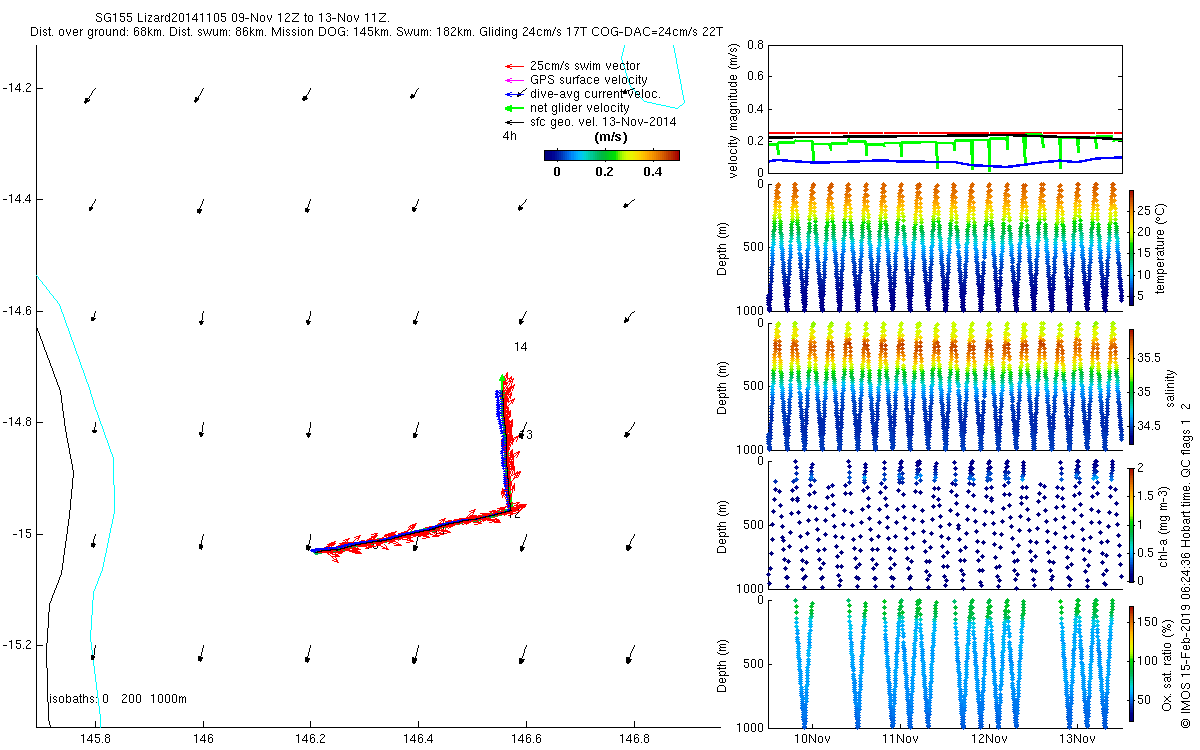The height and width of the screenshot is (750, 1200).
Task: Click the '146.2' longitude tick label
Action: coord(310,739)
